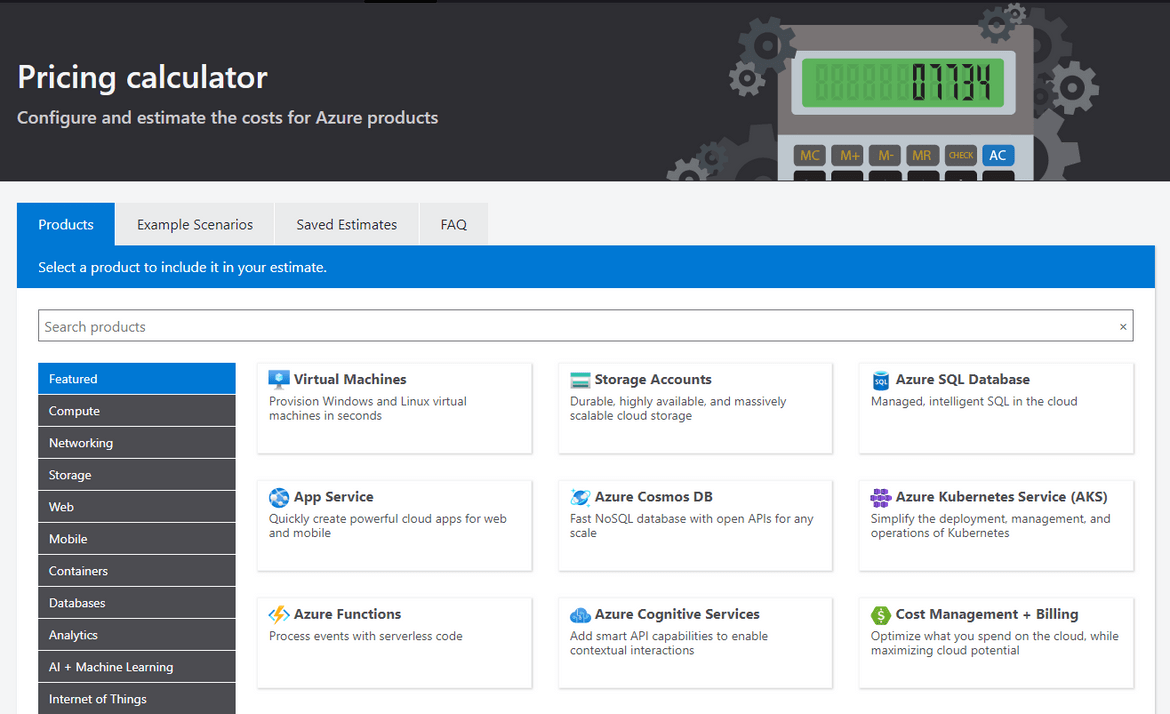Viewport: 1170px width, 714px height.
Task: Click the Azure Kubernetes Service cubes icon
Action: click(x=880, y=498)
